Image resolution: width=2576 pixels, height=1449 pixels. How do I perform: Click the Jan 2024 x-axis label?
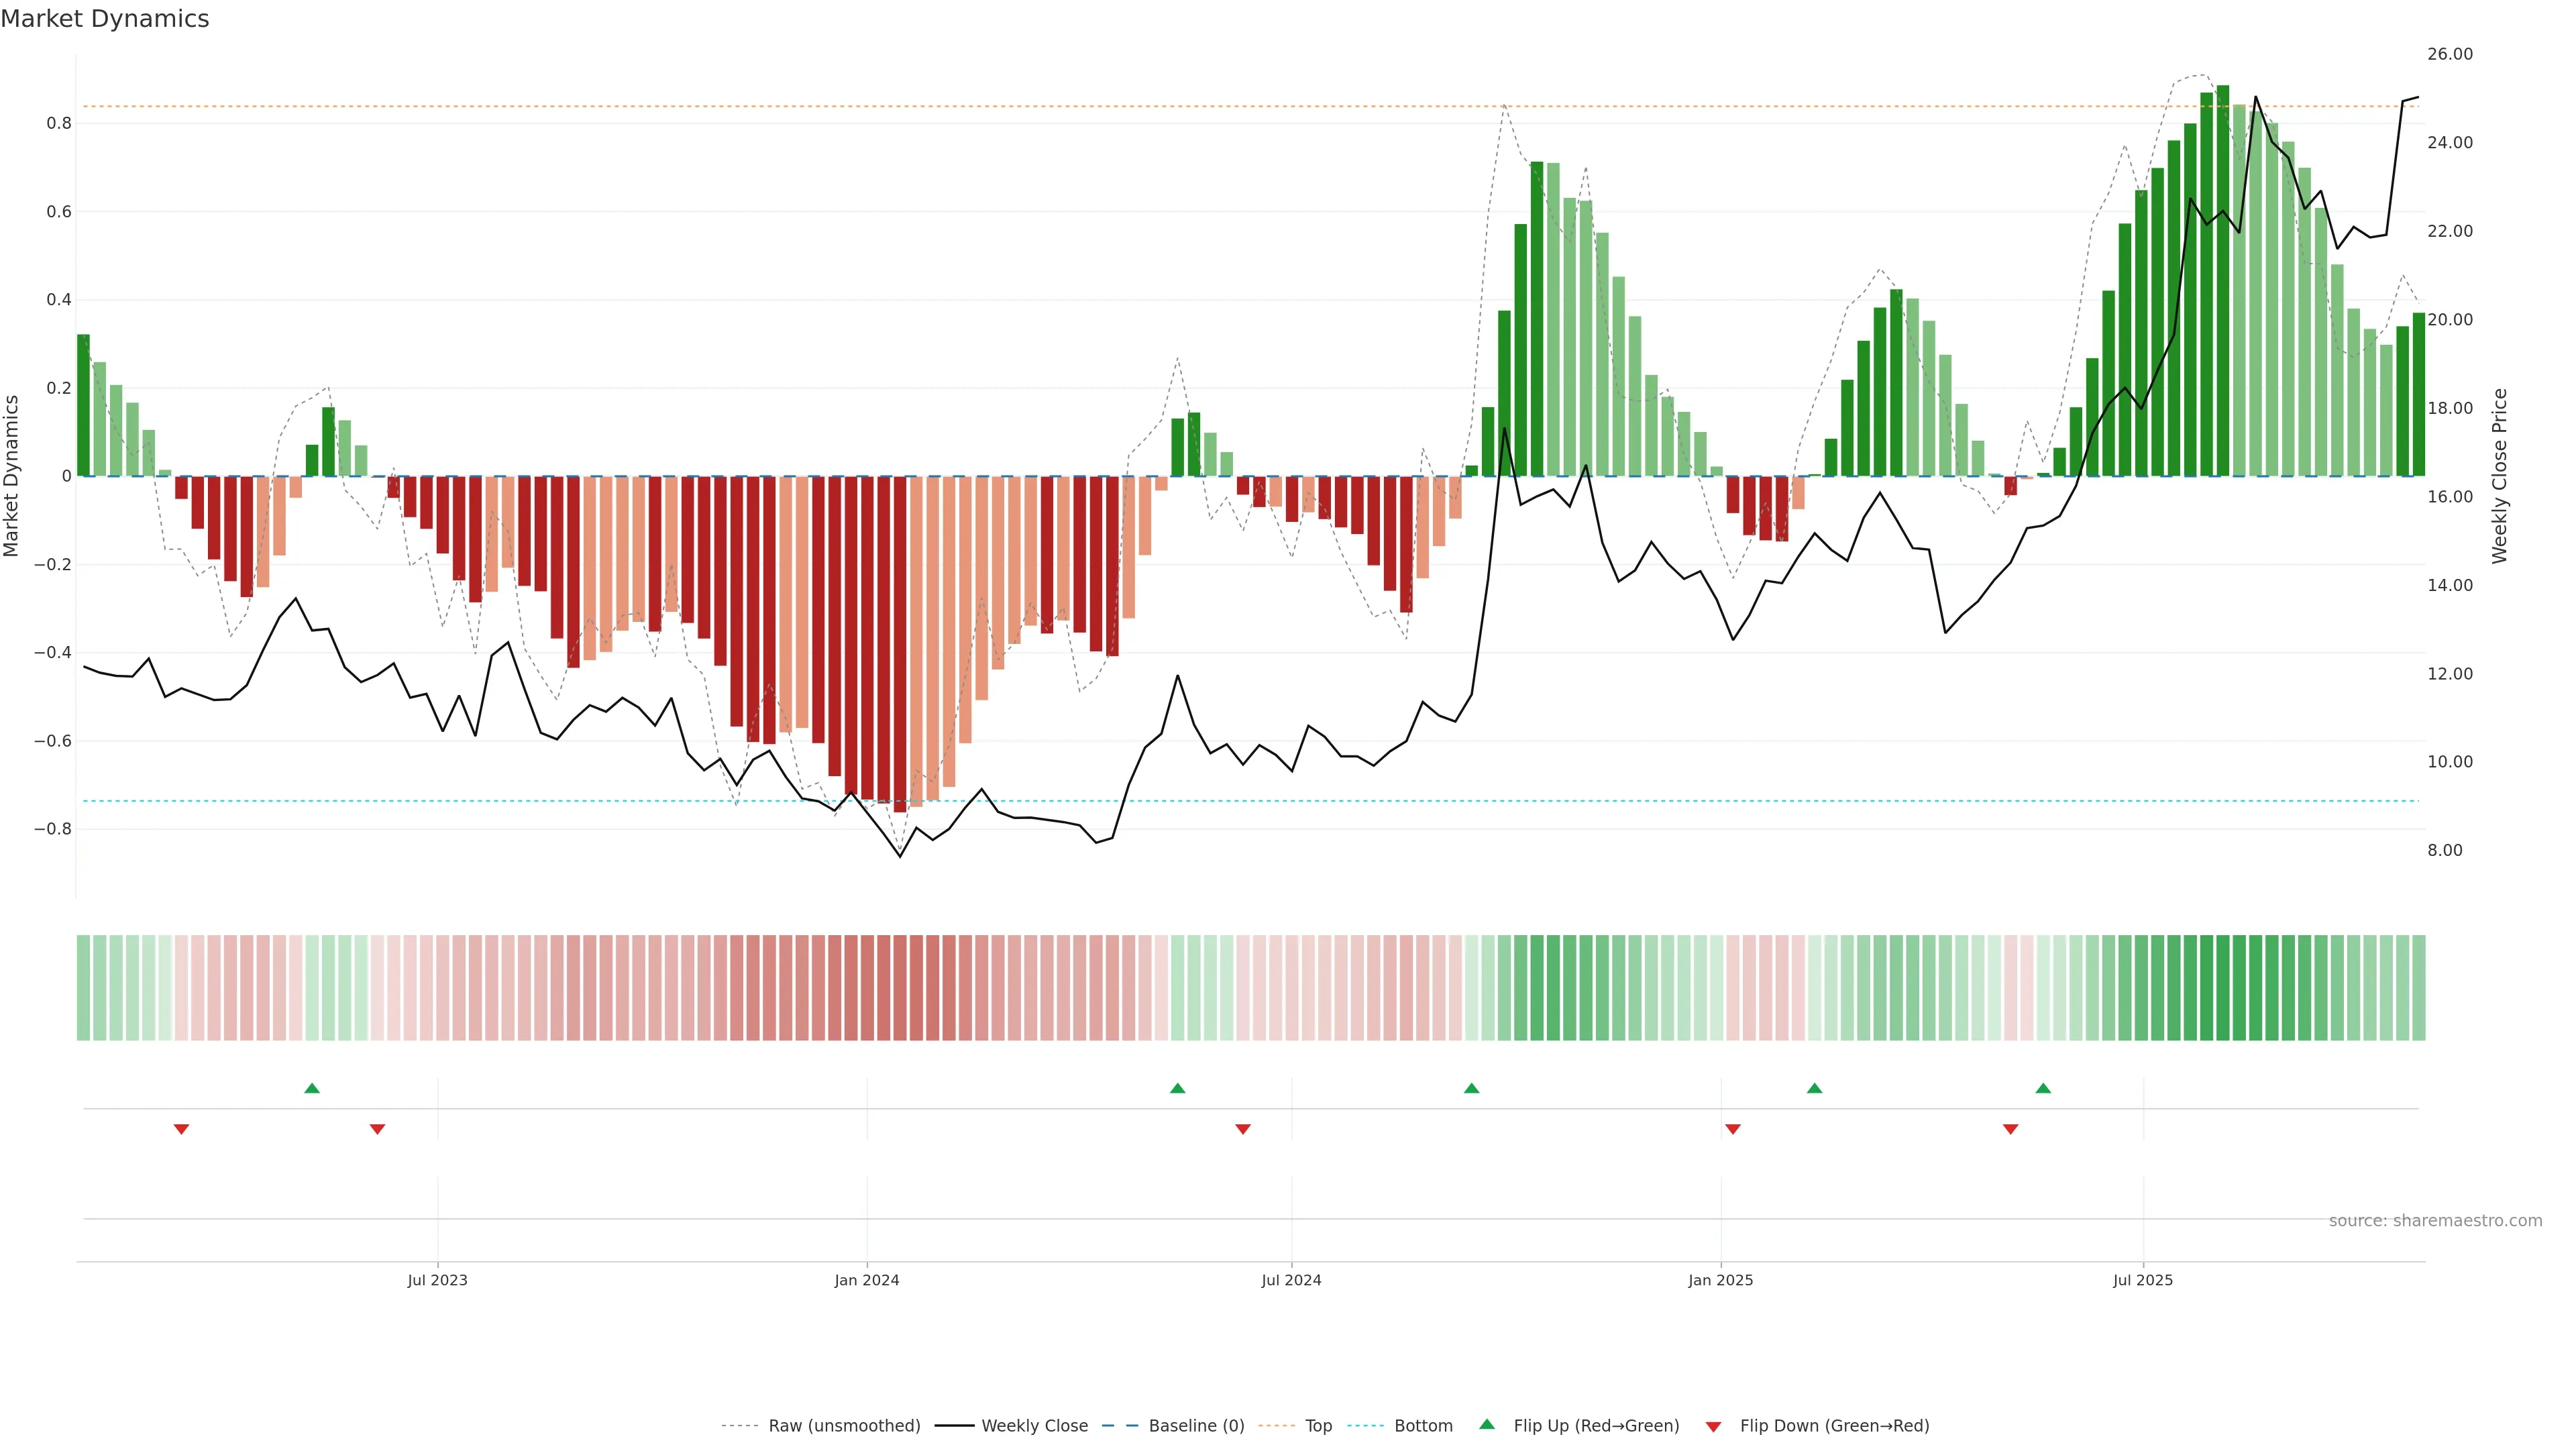coord(867,1280)
